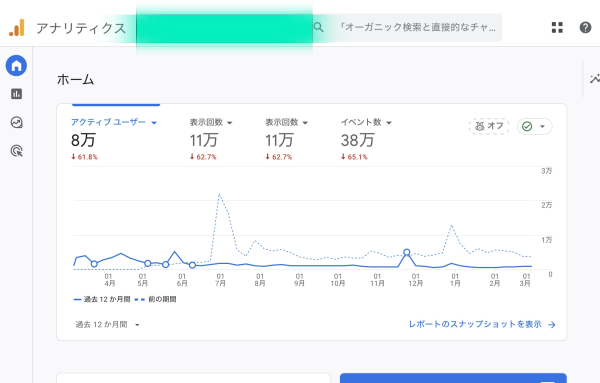Open the green checkmark data quality dropdown
The image size is (600, 383).
click(x=535, y=126)
